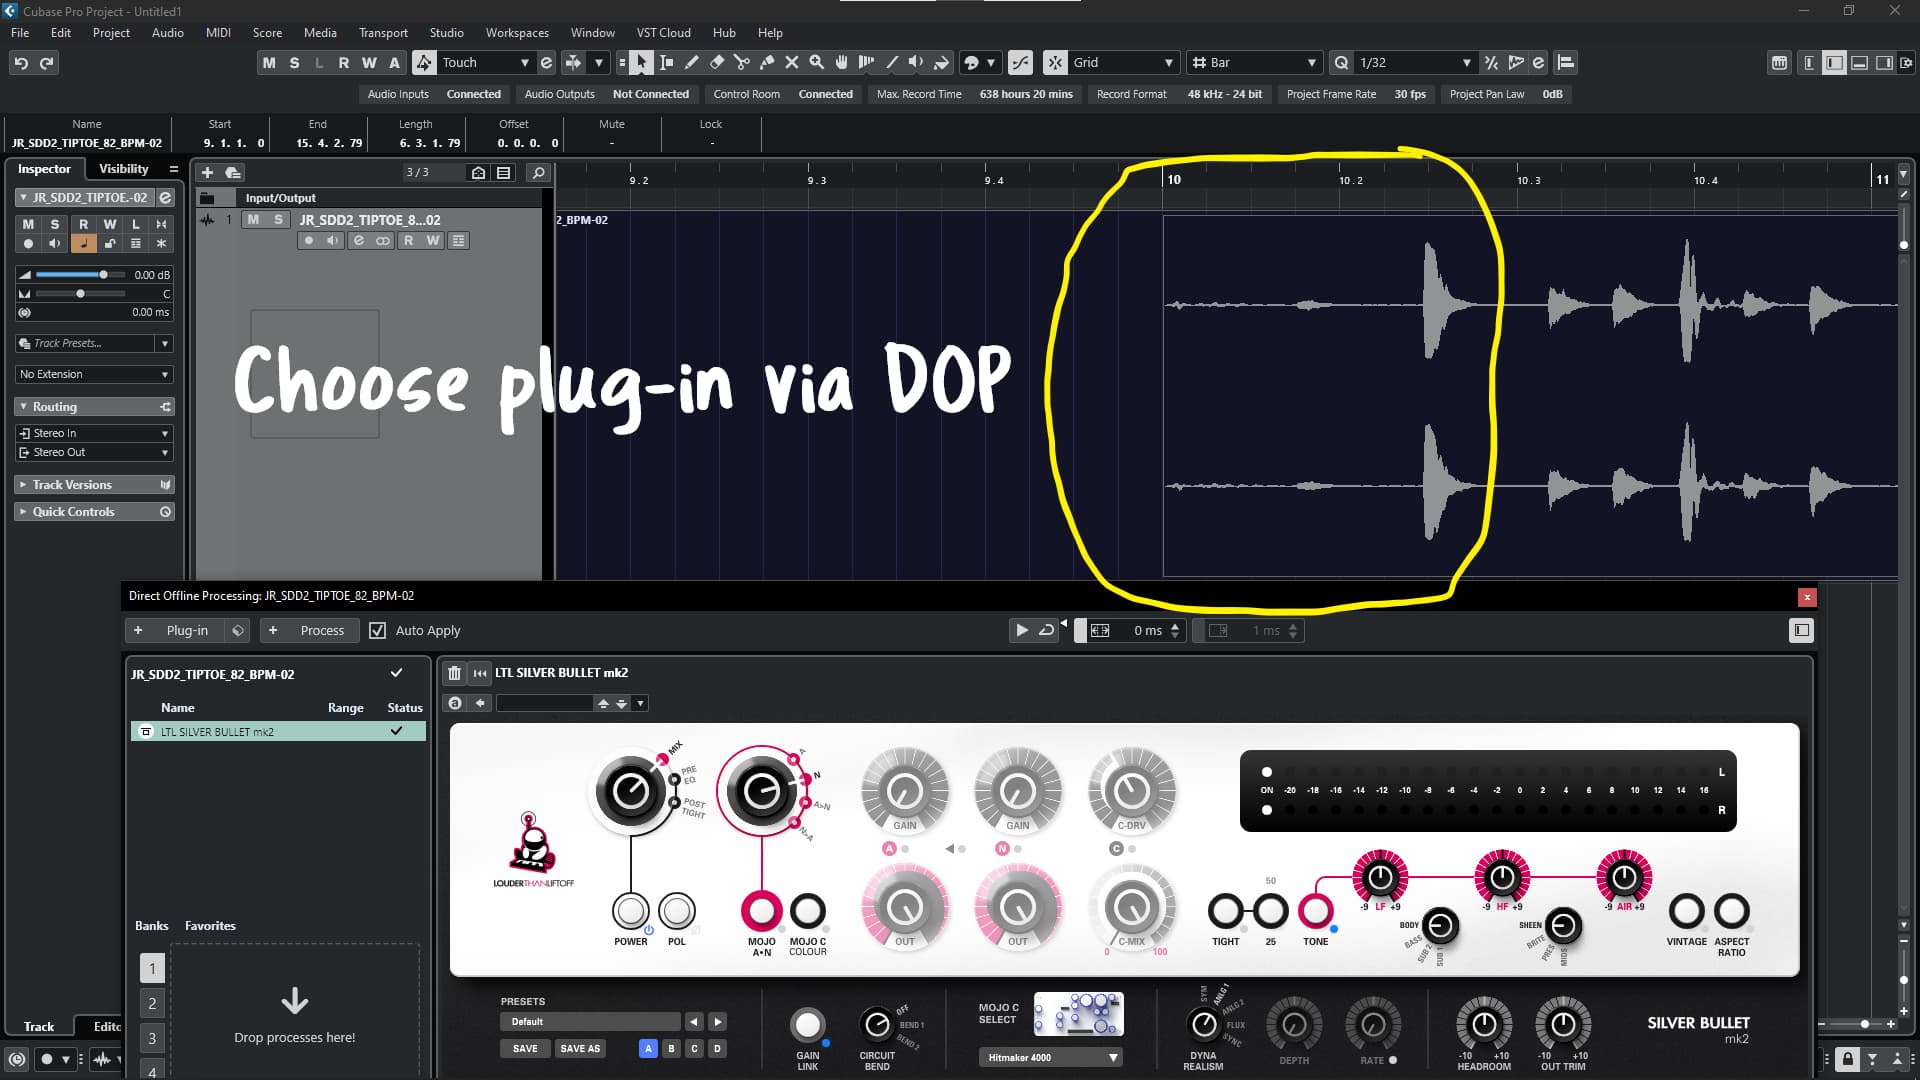Select the Draw pencil tool
The width and height of the screenshot is (1920, 1080).
click(692, 62)
